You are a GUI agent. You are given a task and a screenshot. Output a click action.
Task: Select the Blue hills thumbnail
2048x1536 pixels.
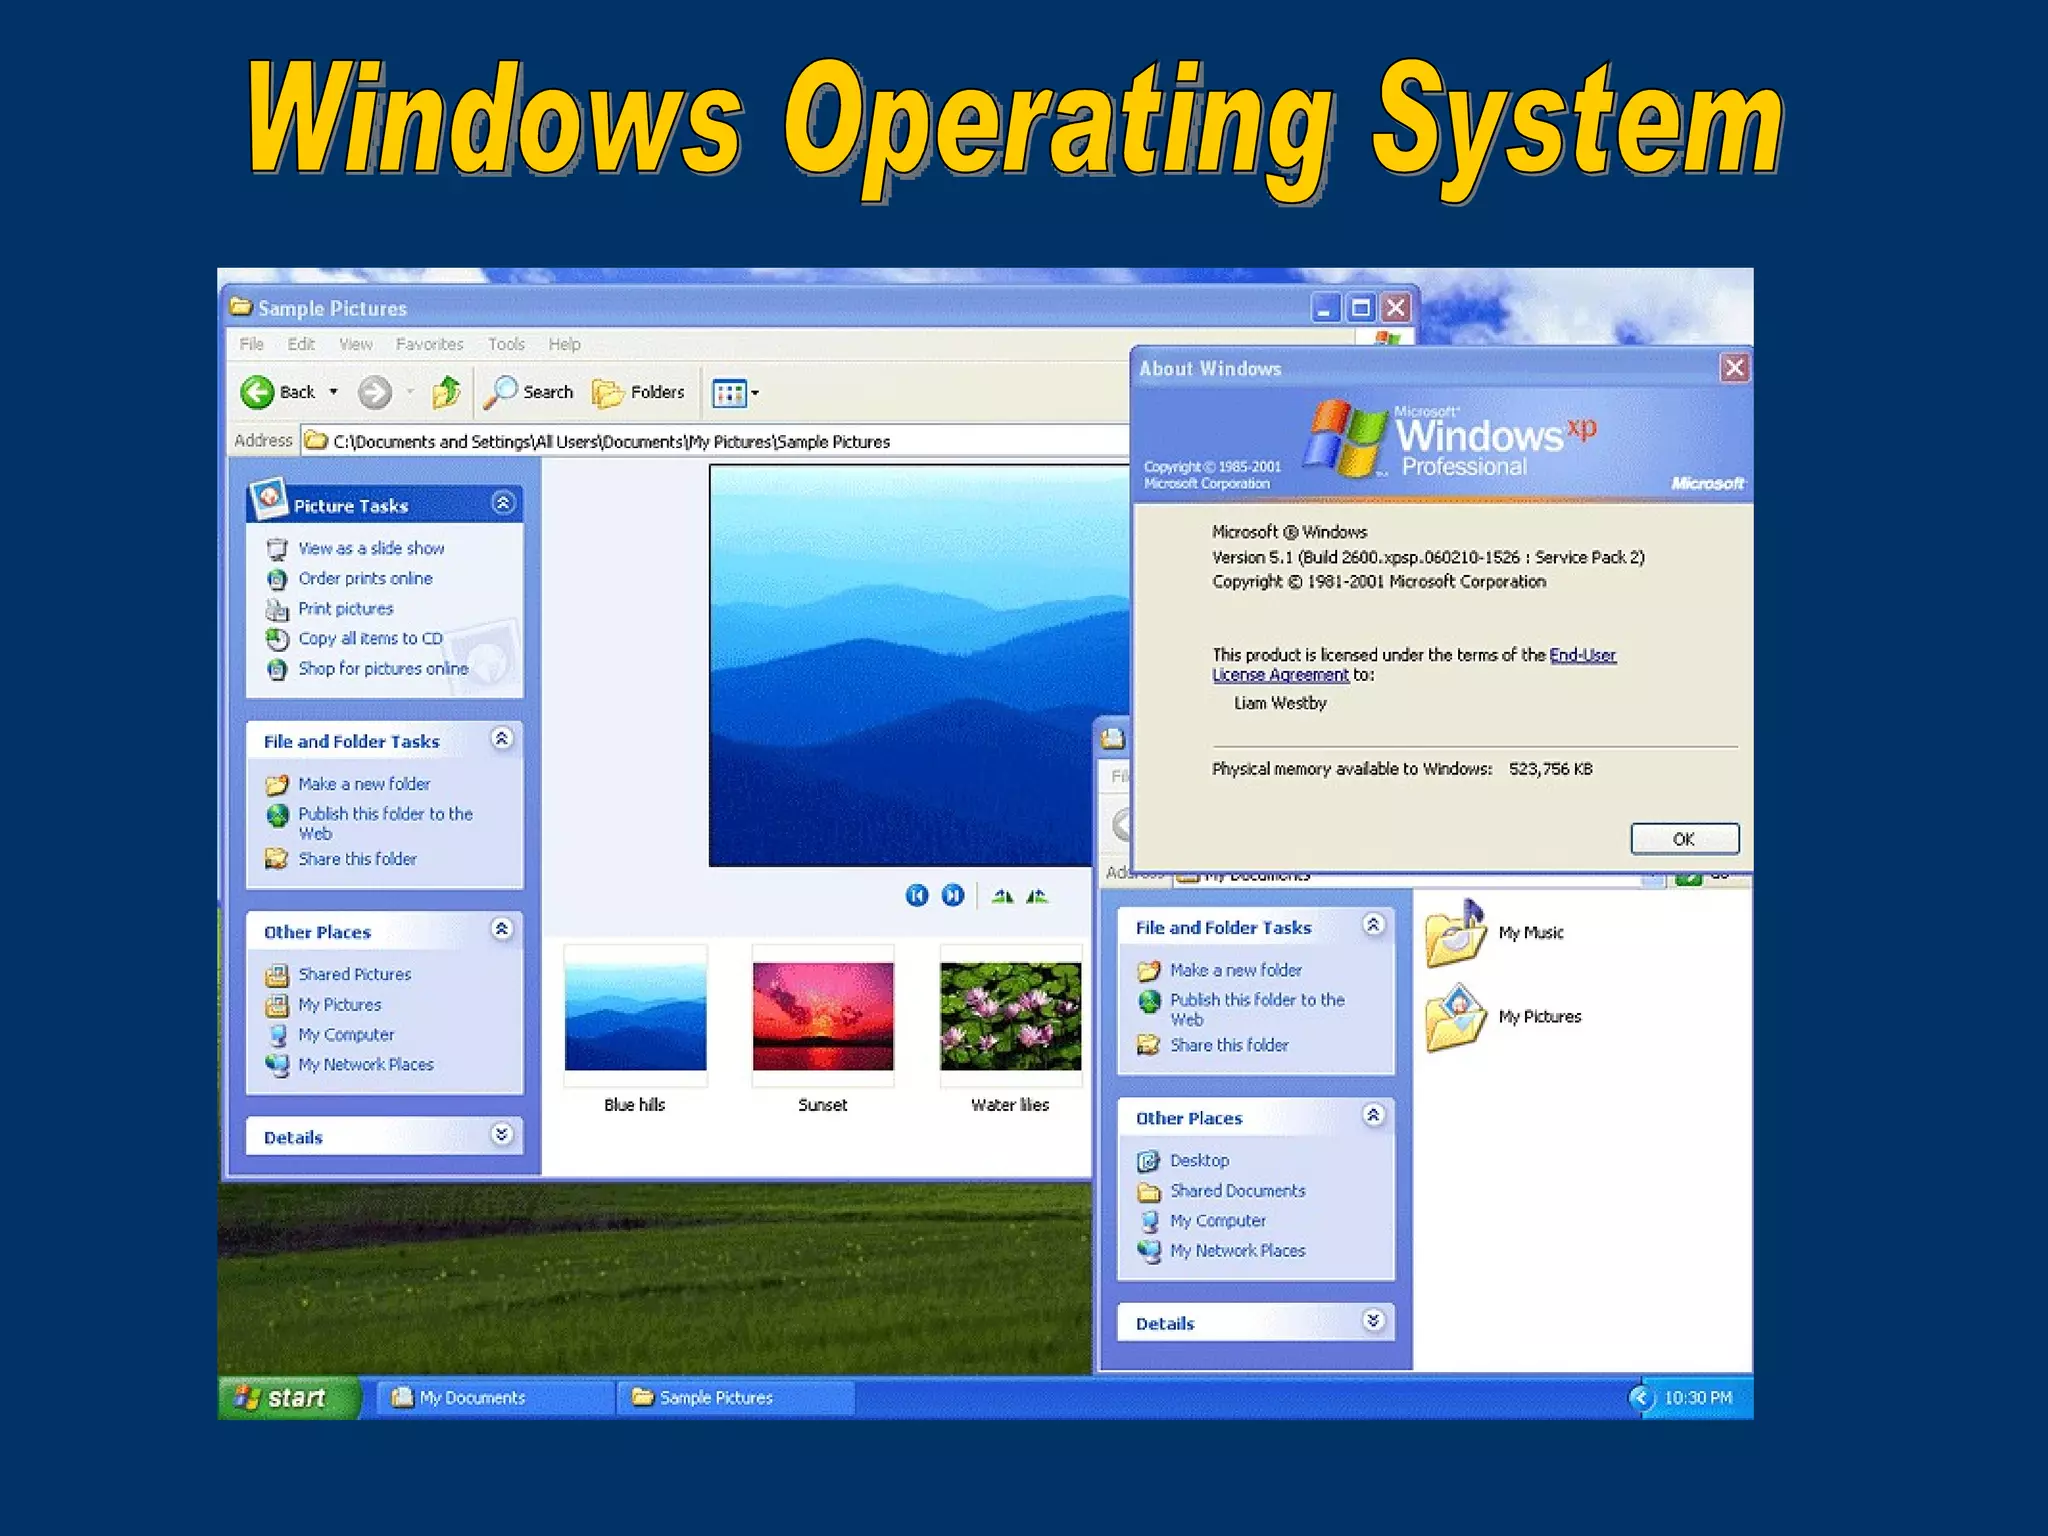635,1016
